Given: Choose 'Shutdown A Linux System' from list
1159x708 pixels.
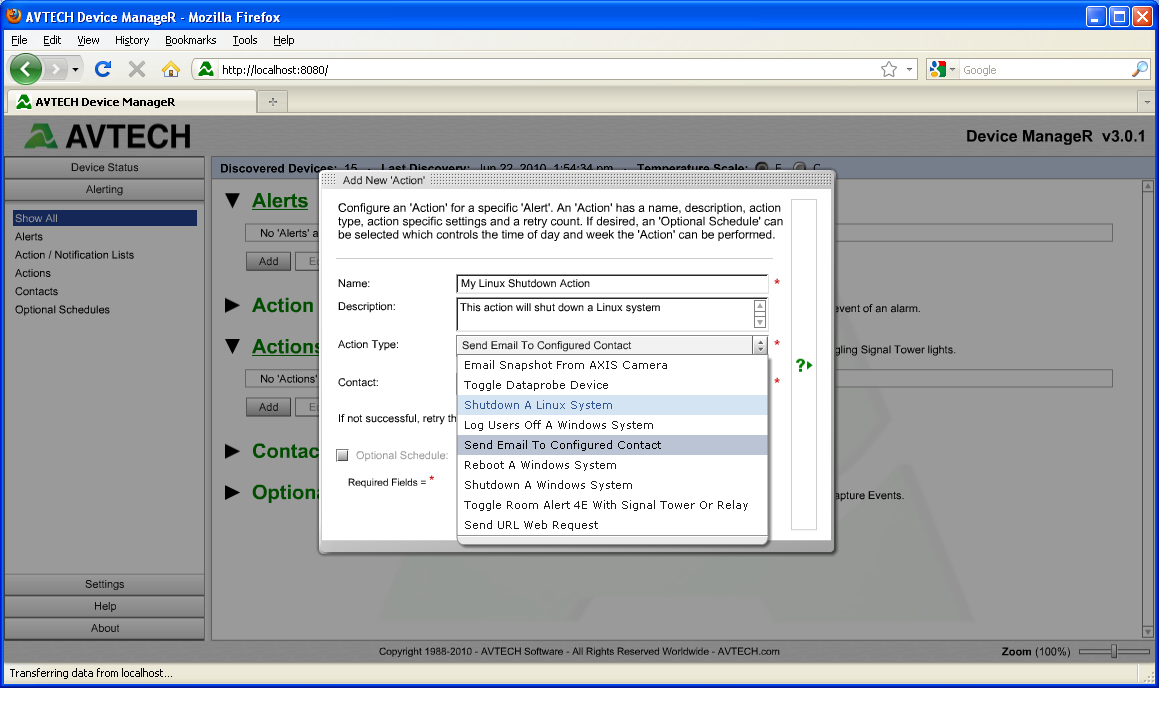Looking at the screenshot, I should (538, 405).
